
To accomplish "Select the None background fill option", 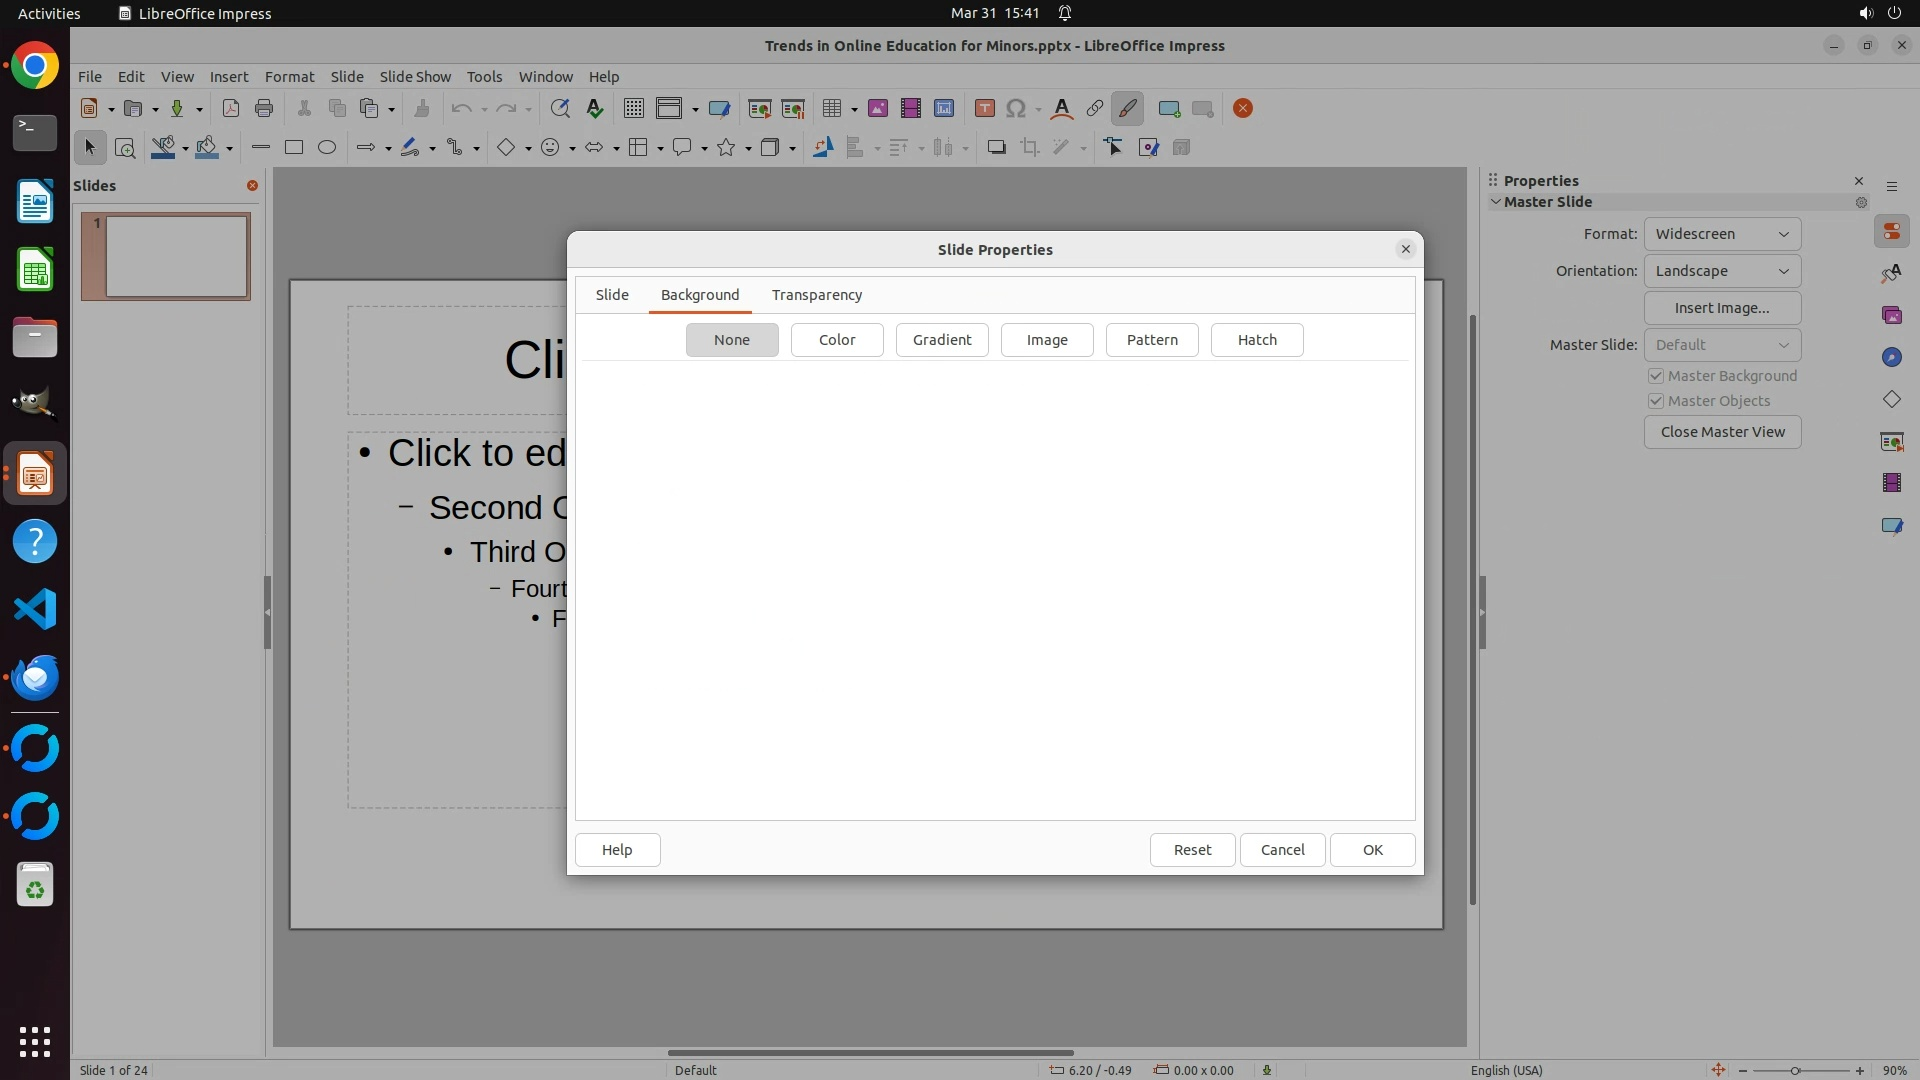I will (732, 340).
